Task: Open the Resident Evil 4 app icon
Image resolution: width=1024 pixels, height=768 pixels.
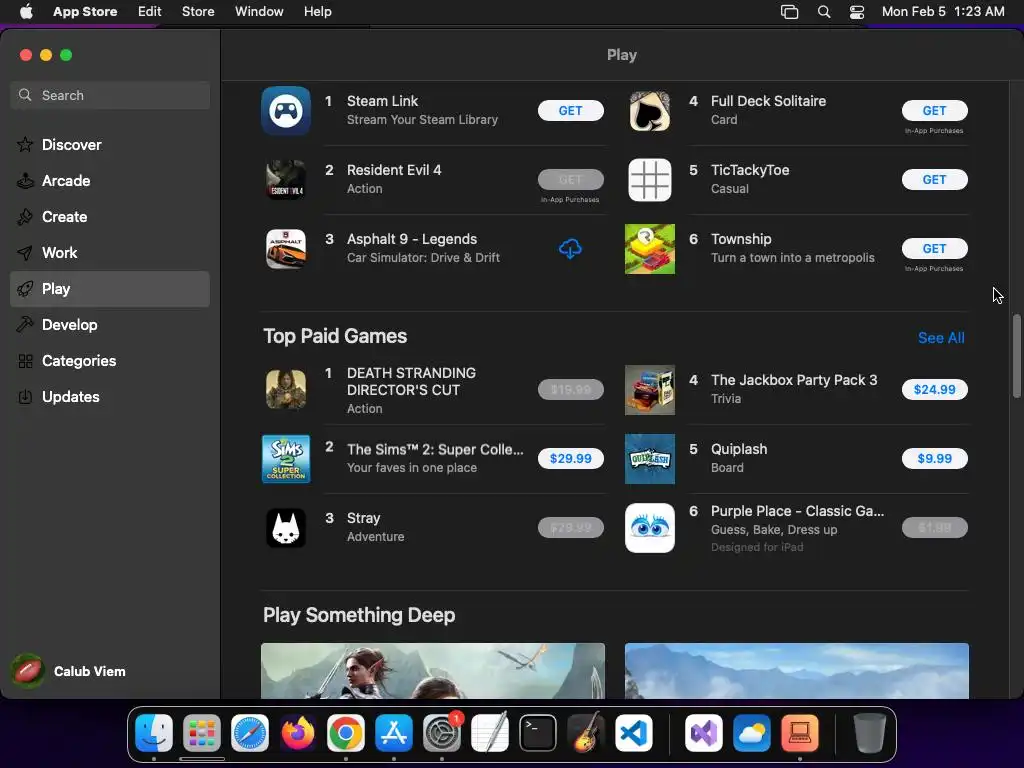Action: pyautogui.click(x=286, y=180)
